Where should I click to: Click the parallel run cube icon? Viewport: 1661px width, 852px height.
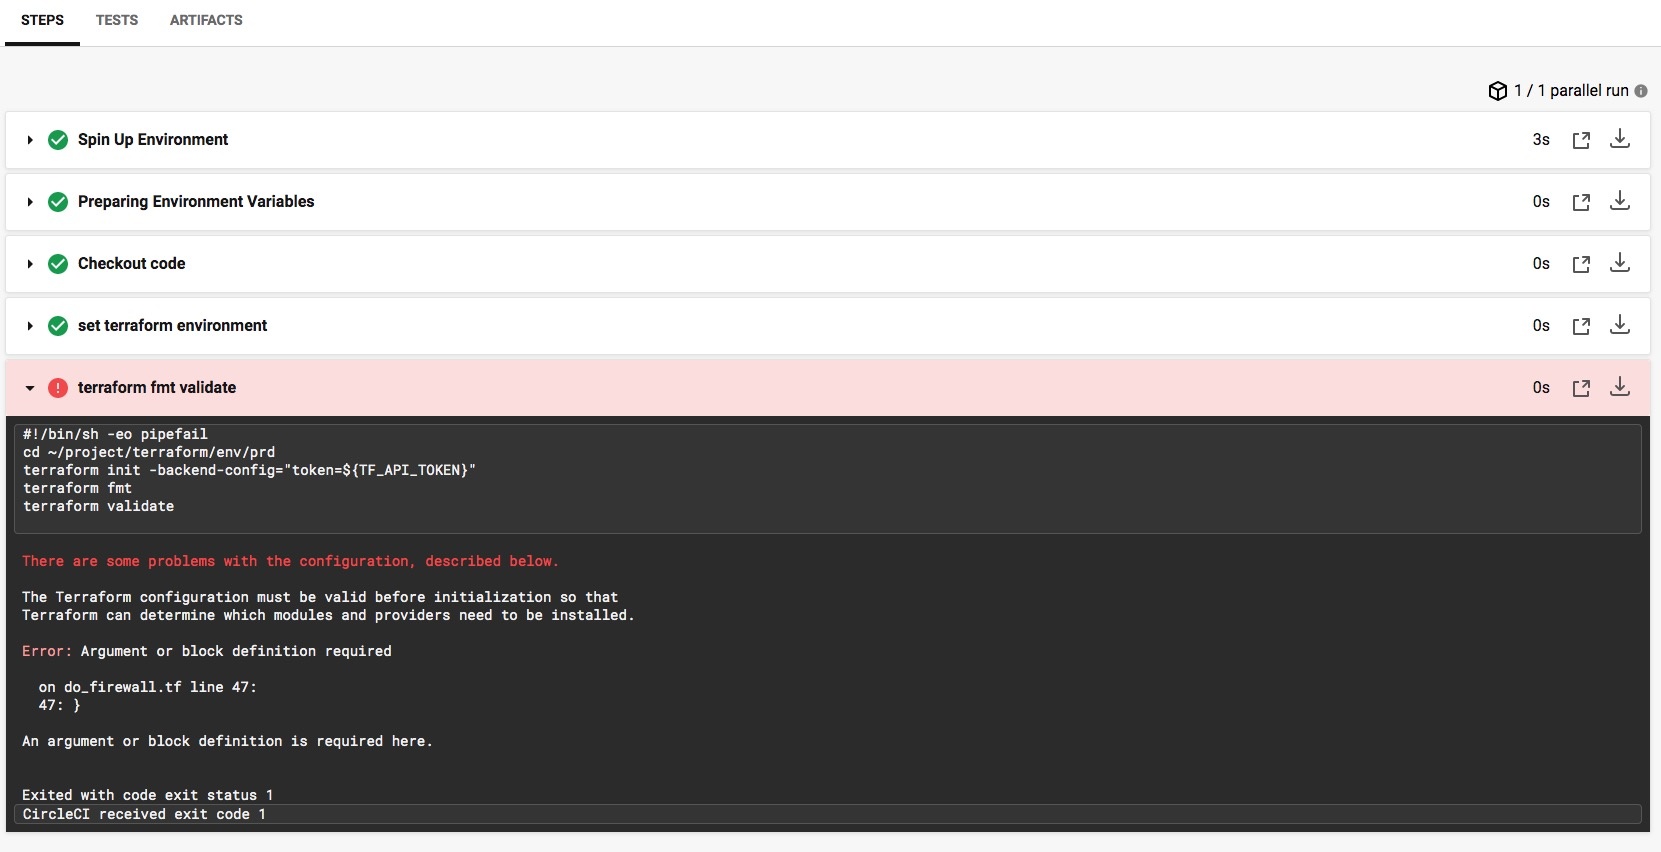pyautogui.click(x=1497, y=91)
